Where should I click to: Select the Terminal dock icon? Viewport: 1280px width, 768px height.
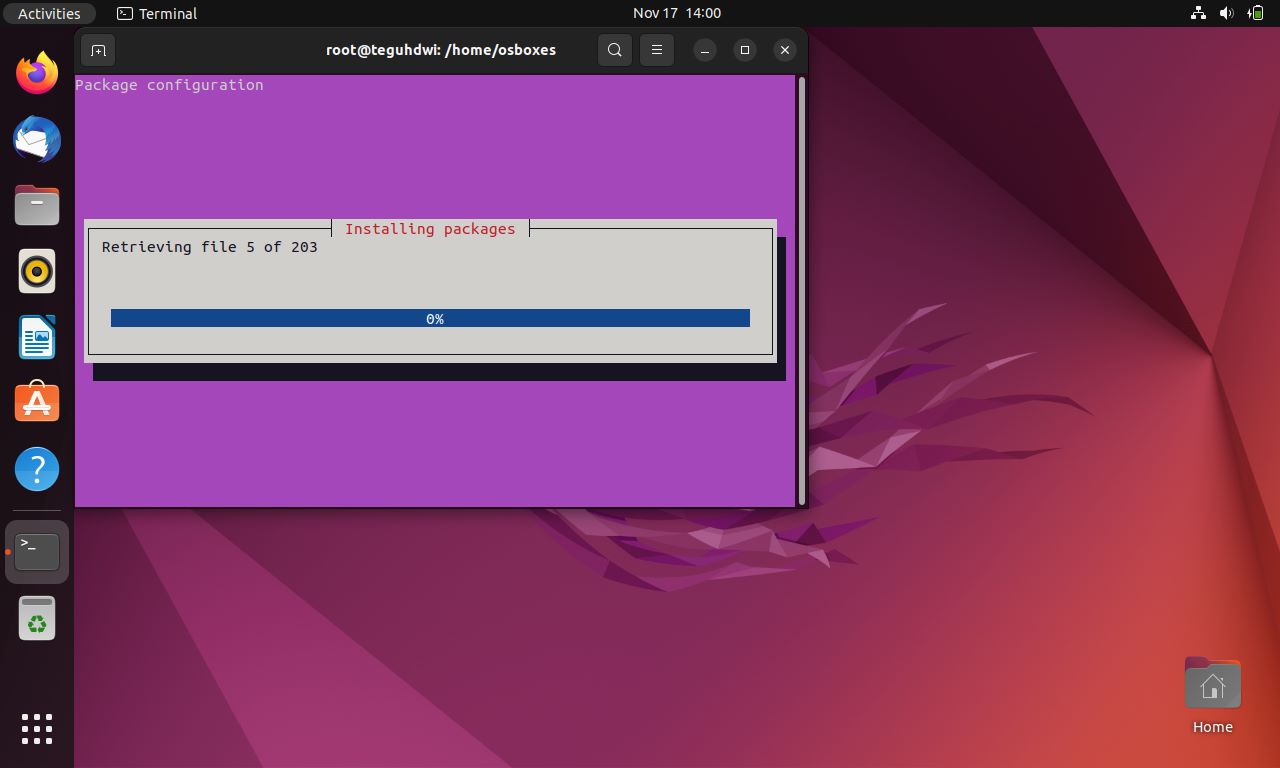[37, 552]
